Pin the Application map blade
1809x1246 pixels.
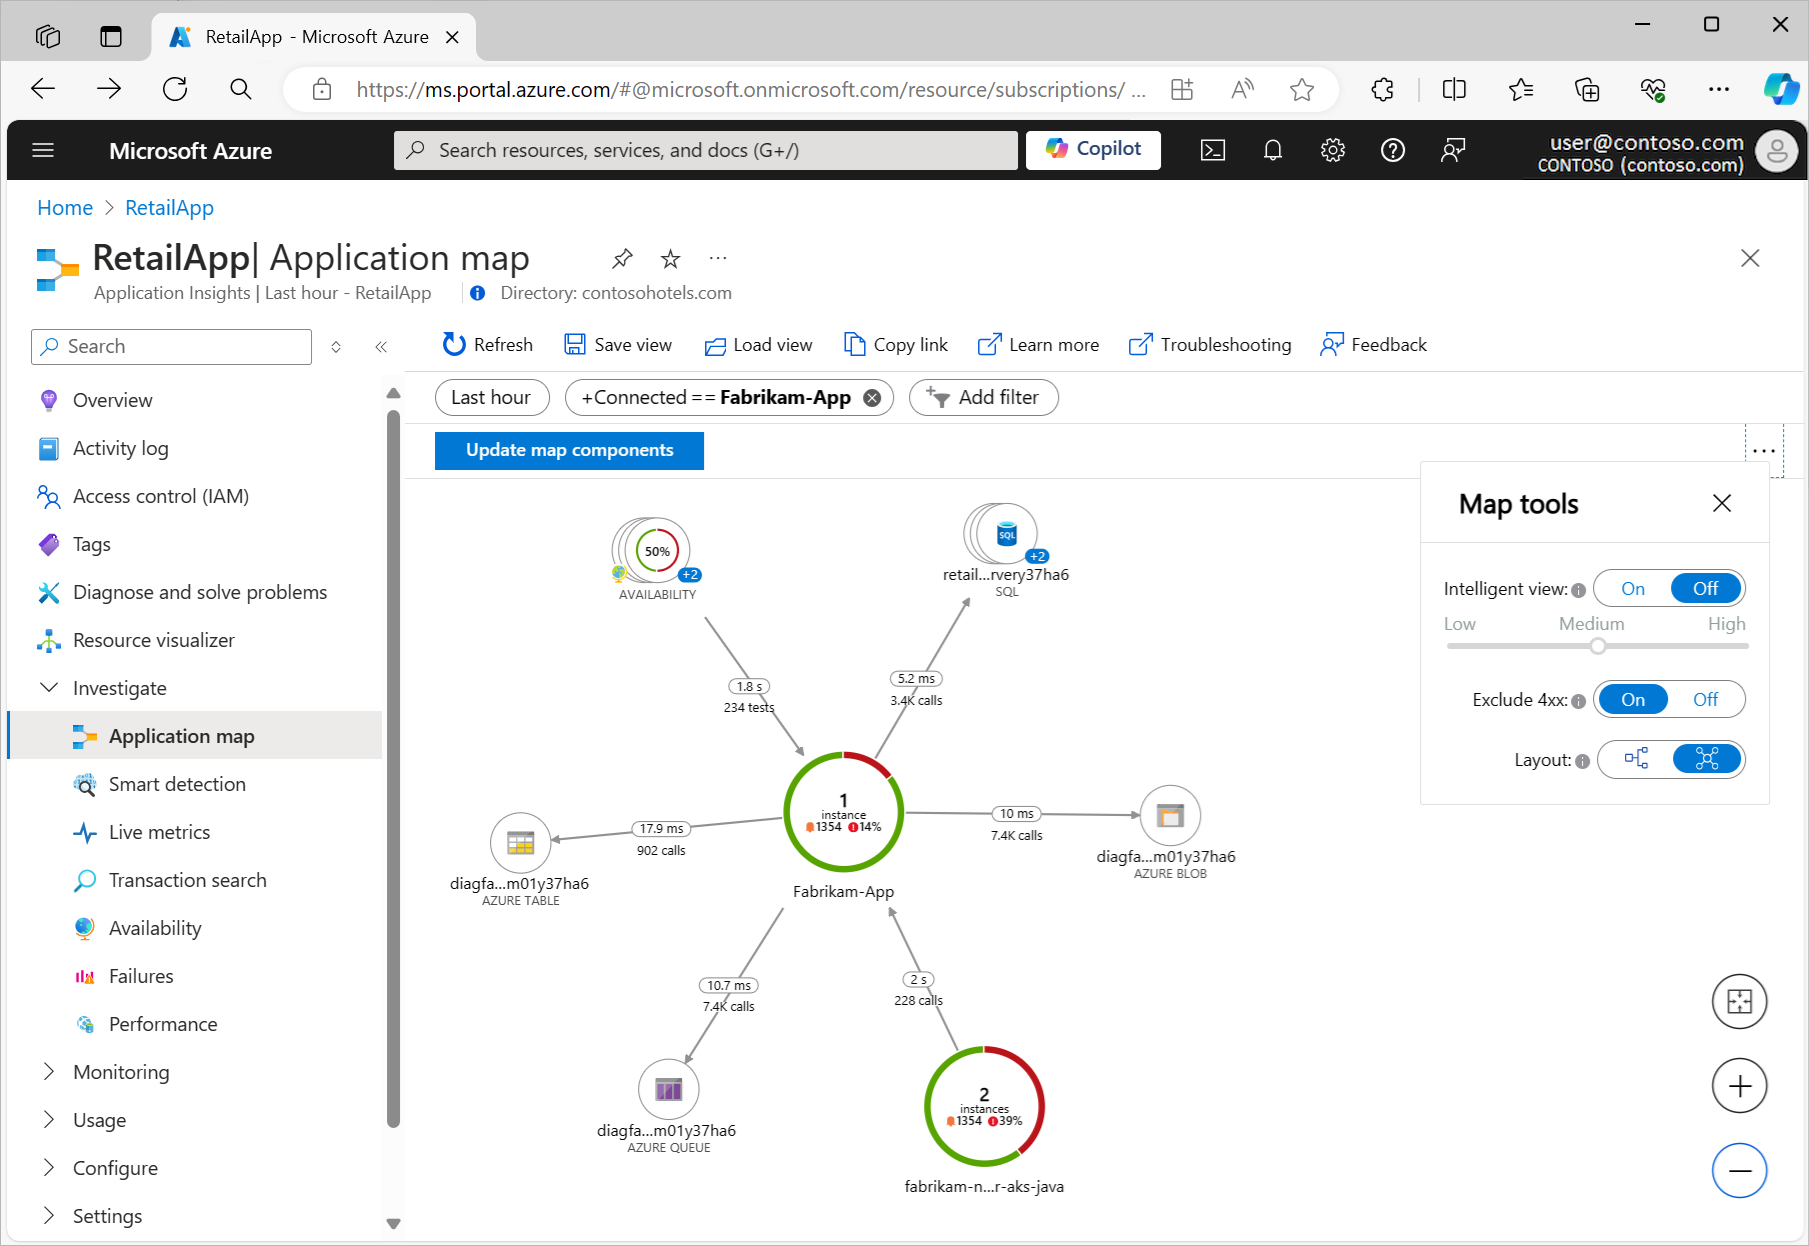coord(622,259)
